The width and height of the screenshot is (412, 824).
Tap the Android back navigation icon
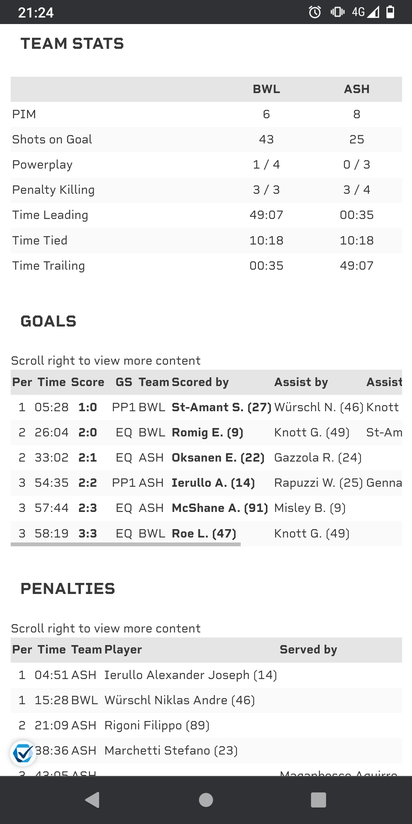coord(92,800)
